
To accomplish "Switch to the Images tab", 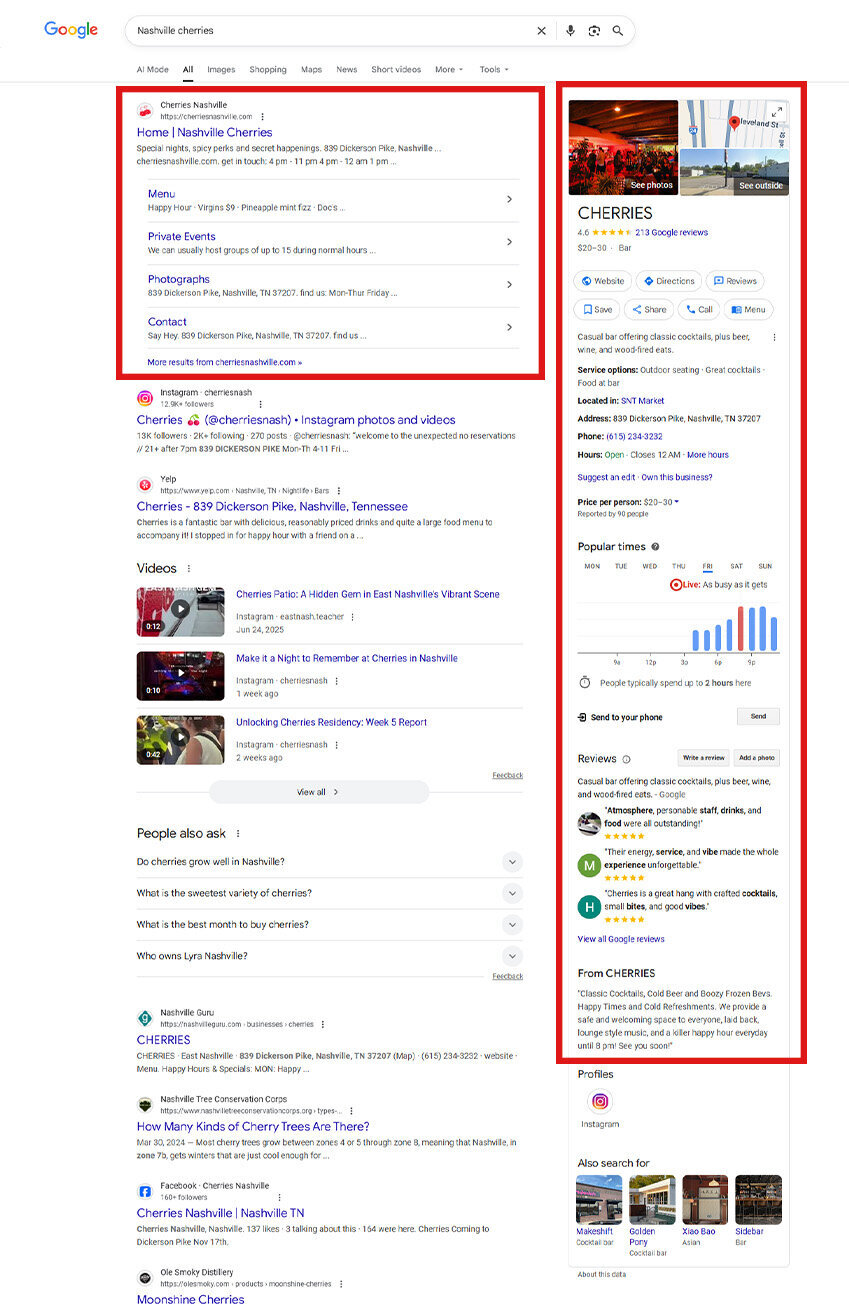I will click(221, 70).
